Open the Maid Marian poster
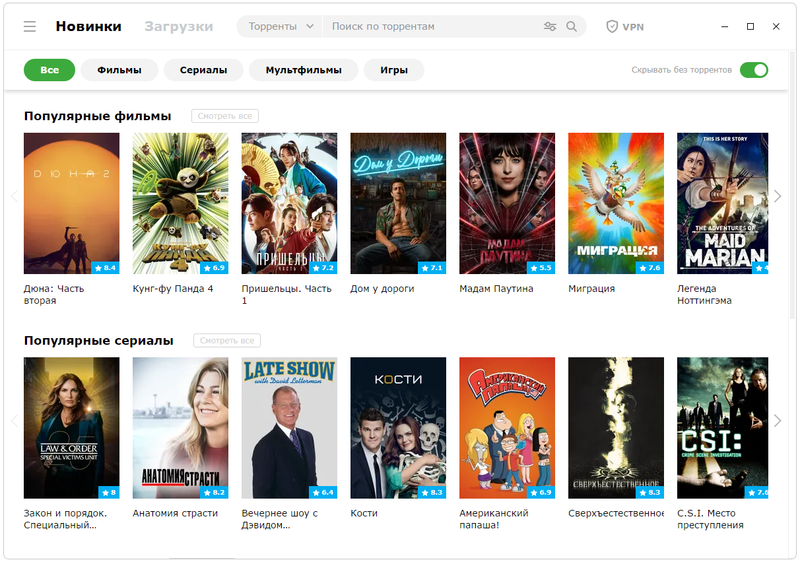This screenshot has width=800, height=564. (x=722, y=203)
